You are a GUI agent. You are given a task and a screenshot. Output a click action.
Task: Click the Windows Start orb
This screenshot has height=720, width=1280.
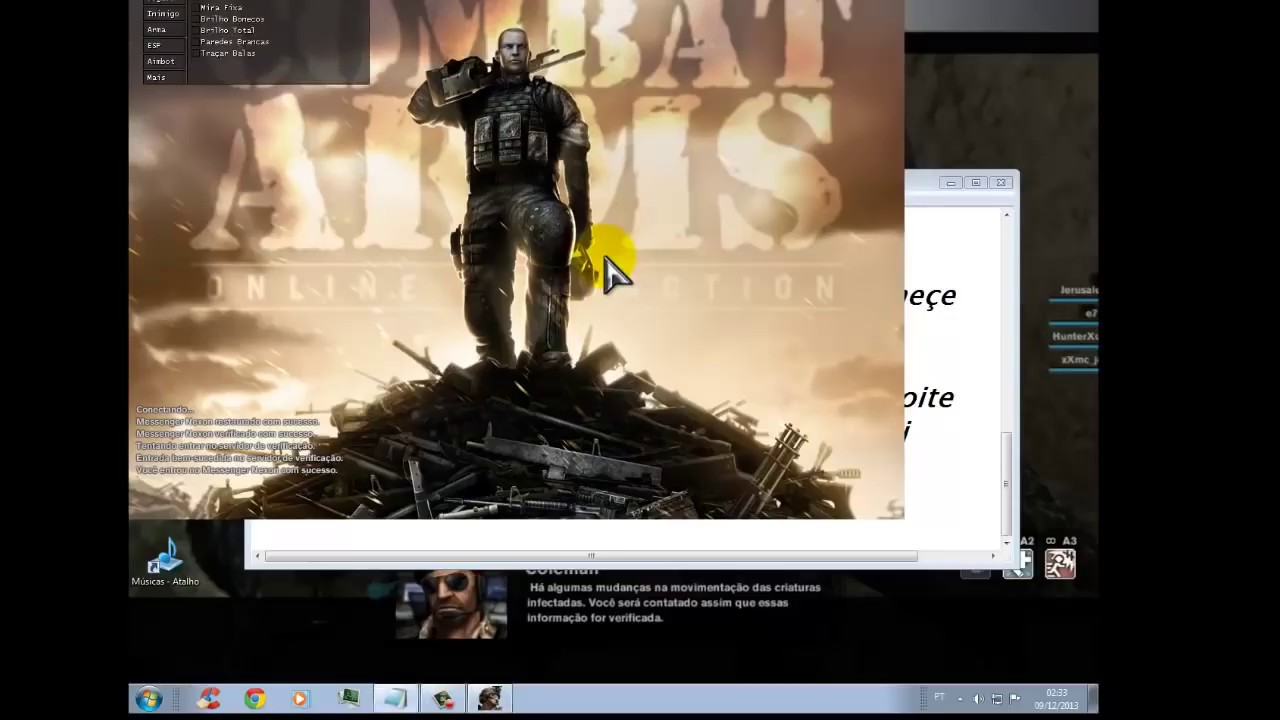(x=149, y=698)
